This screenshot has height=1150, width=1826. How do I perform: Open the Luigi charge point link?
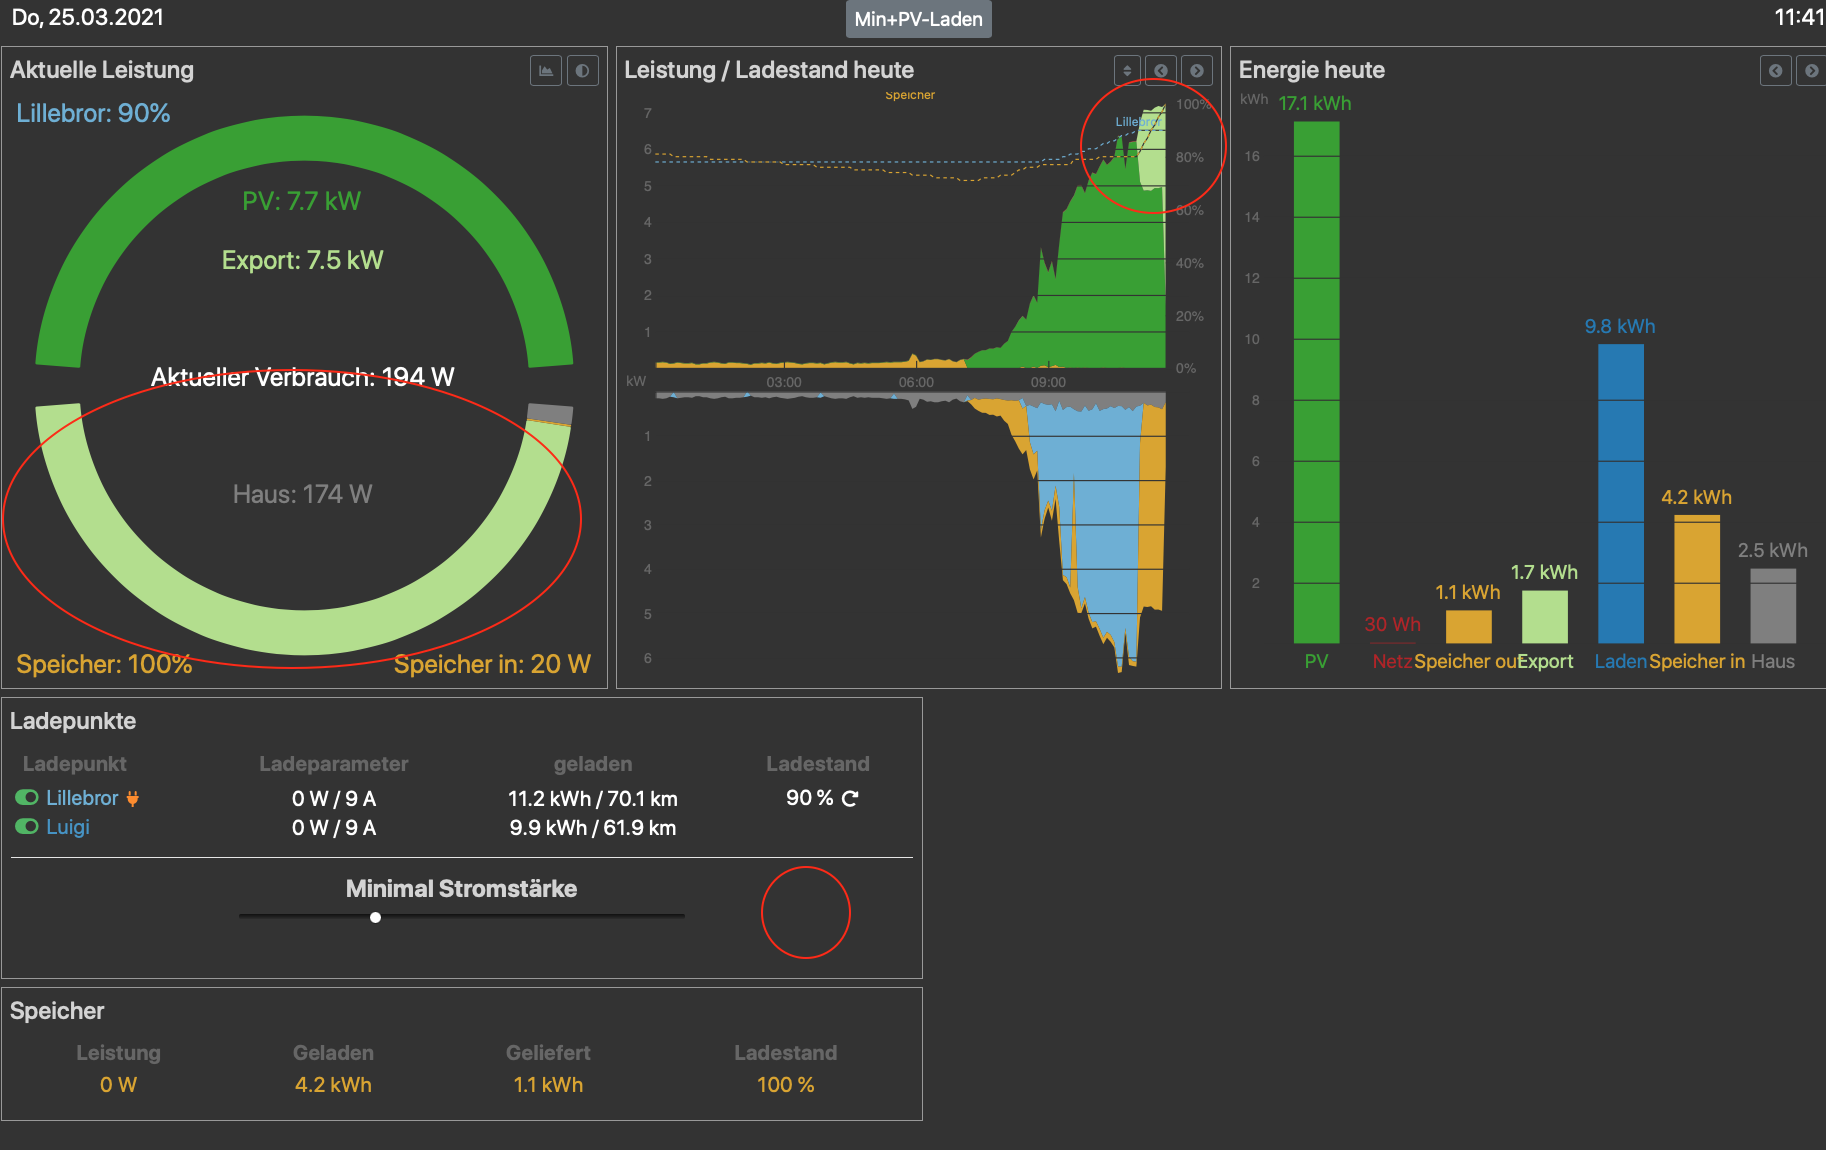(68, 827)
